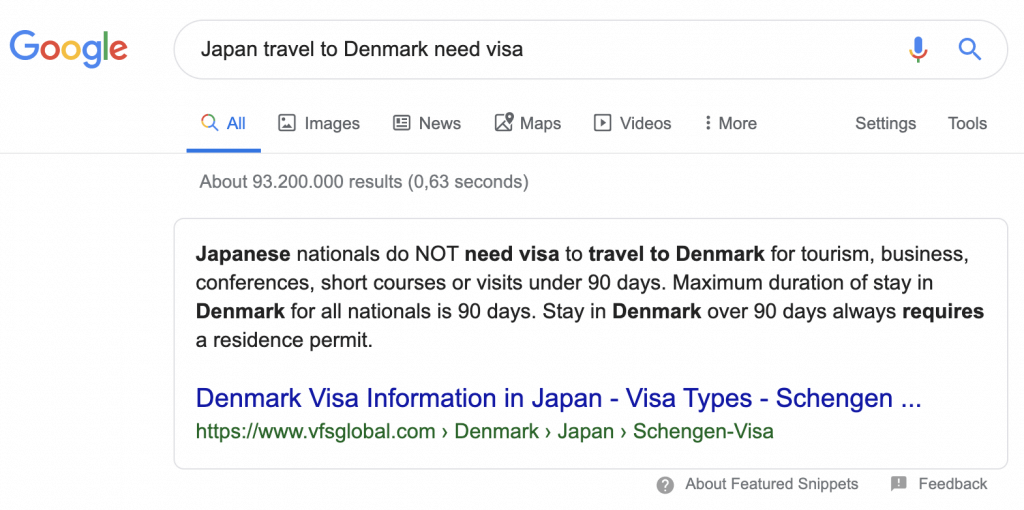Open the Settings menu
The height and width of the screenshot is (510, 1024).
tap(886, 123)
